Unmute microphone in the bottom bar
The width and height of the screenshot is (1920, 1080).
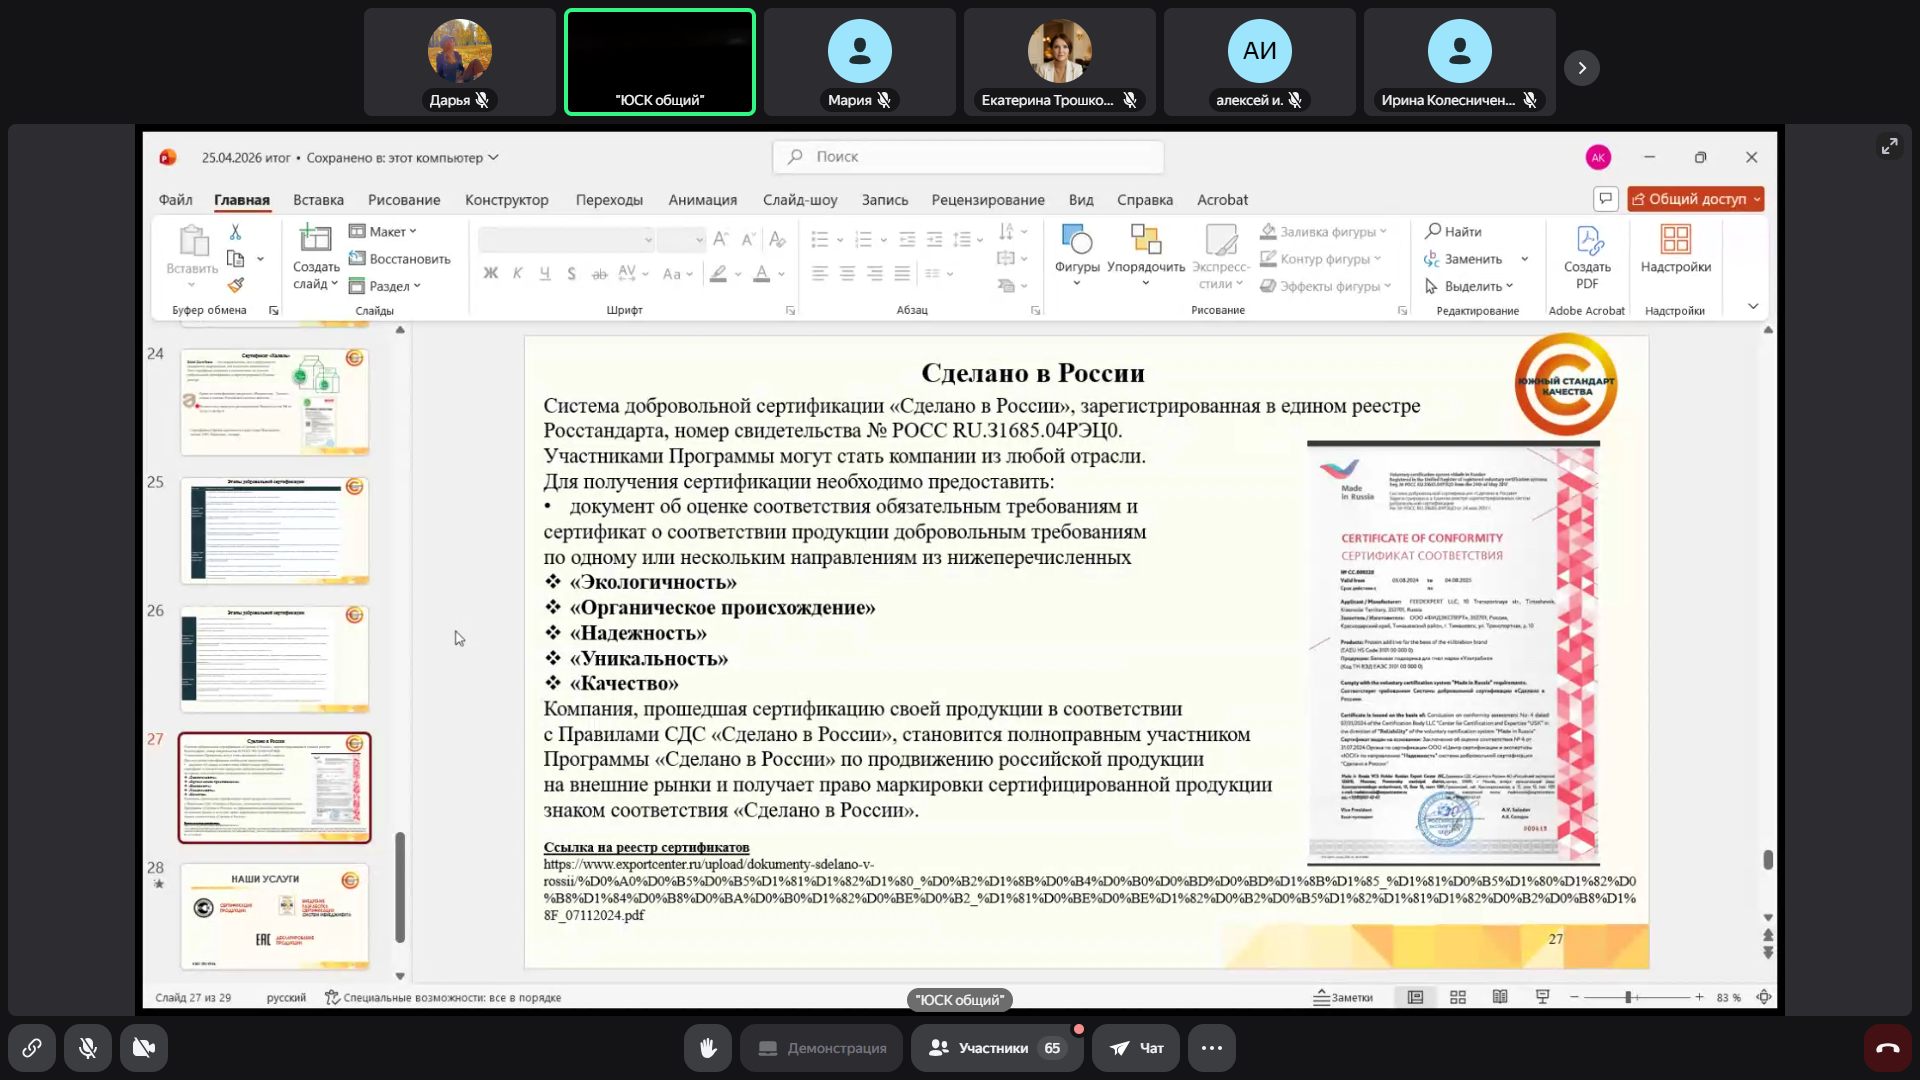(88, 1048)
